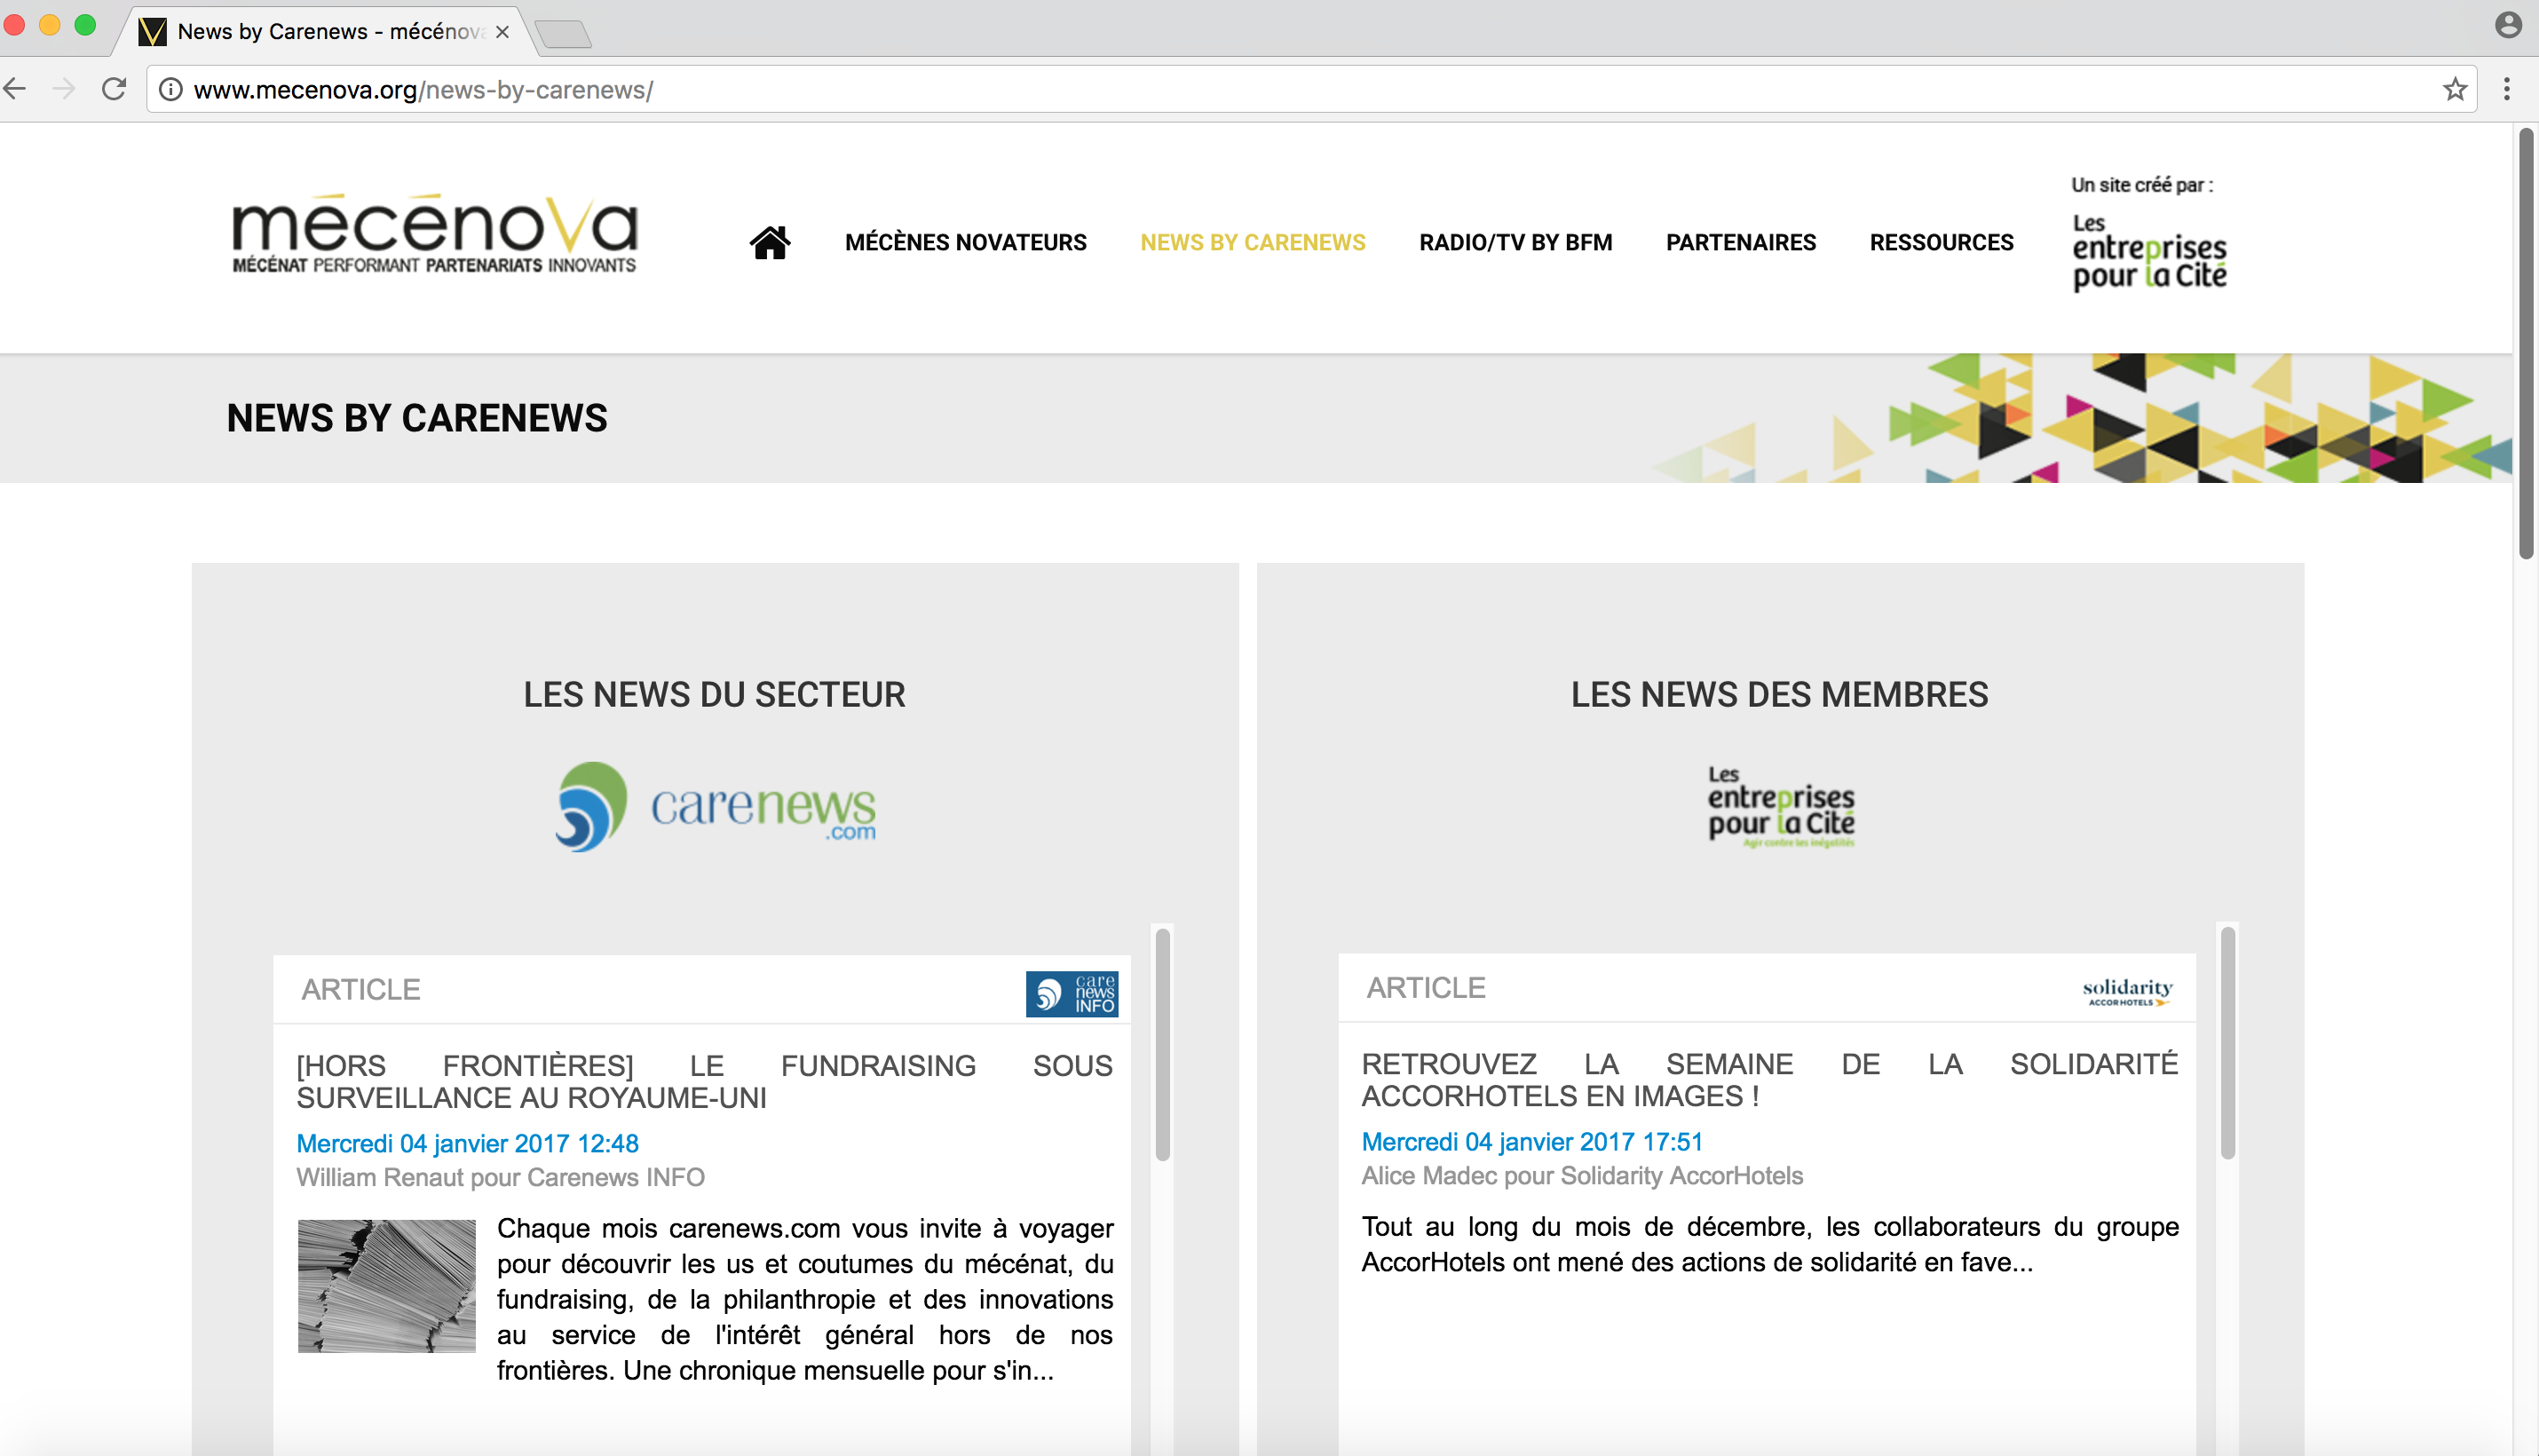Screen dimensions: 2539x1456
Task: Click the home icon in navigation
Action: pyautogui.click(x=770, y=242)
